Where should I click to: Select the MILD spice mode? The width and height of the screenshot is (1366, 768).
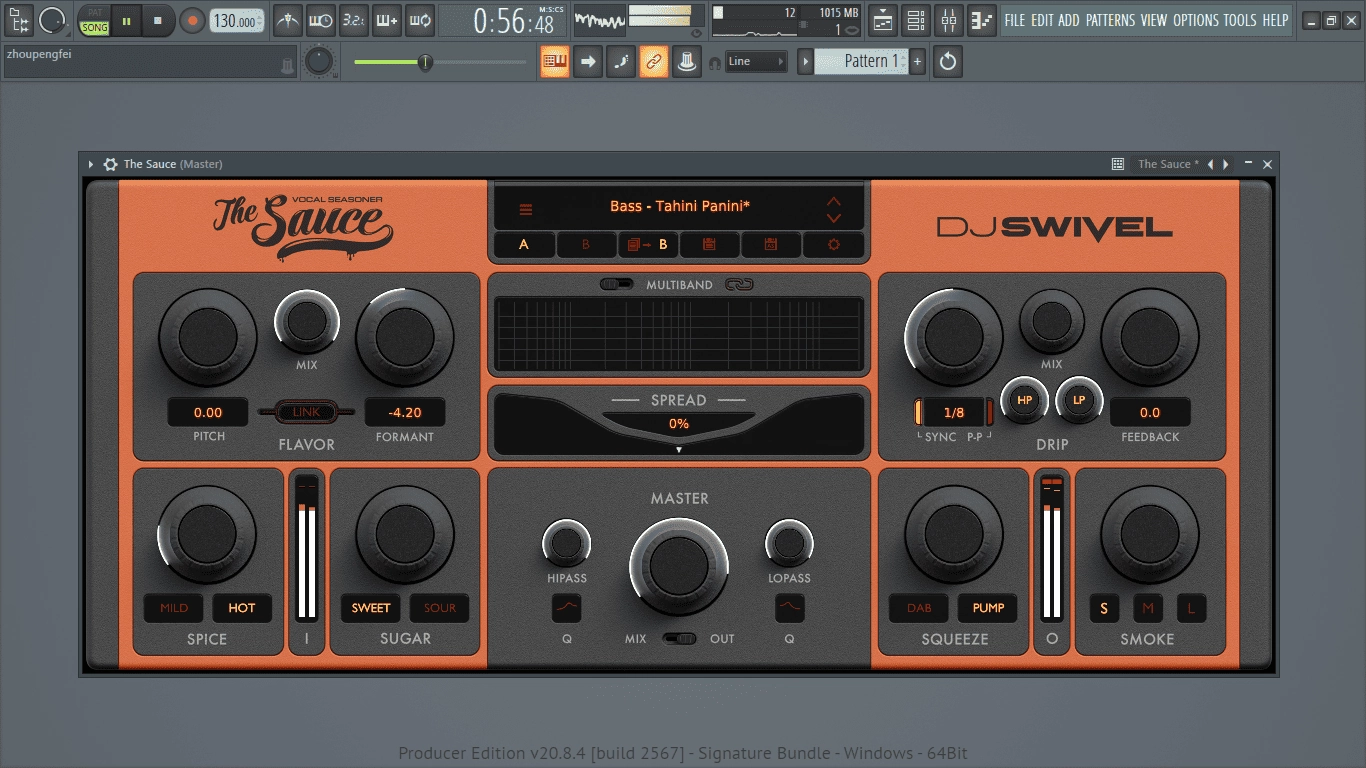click(x=174, y=608)
